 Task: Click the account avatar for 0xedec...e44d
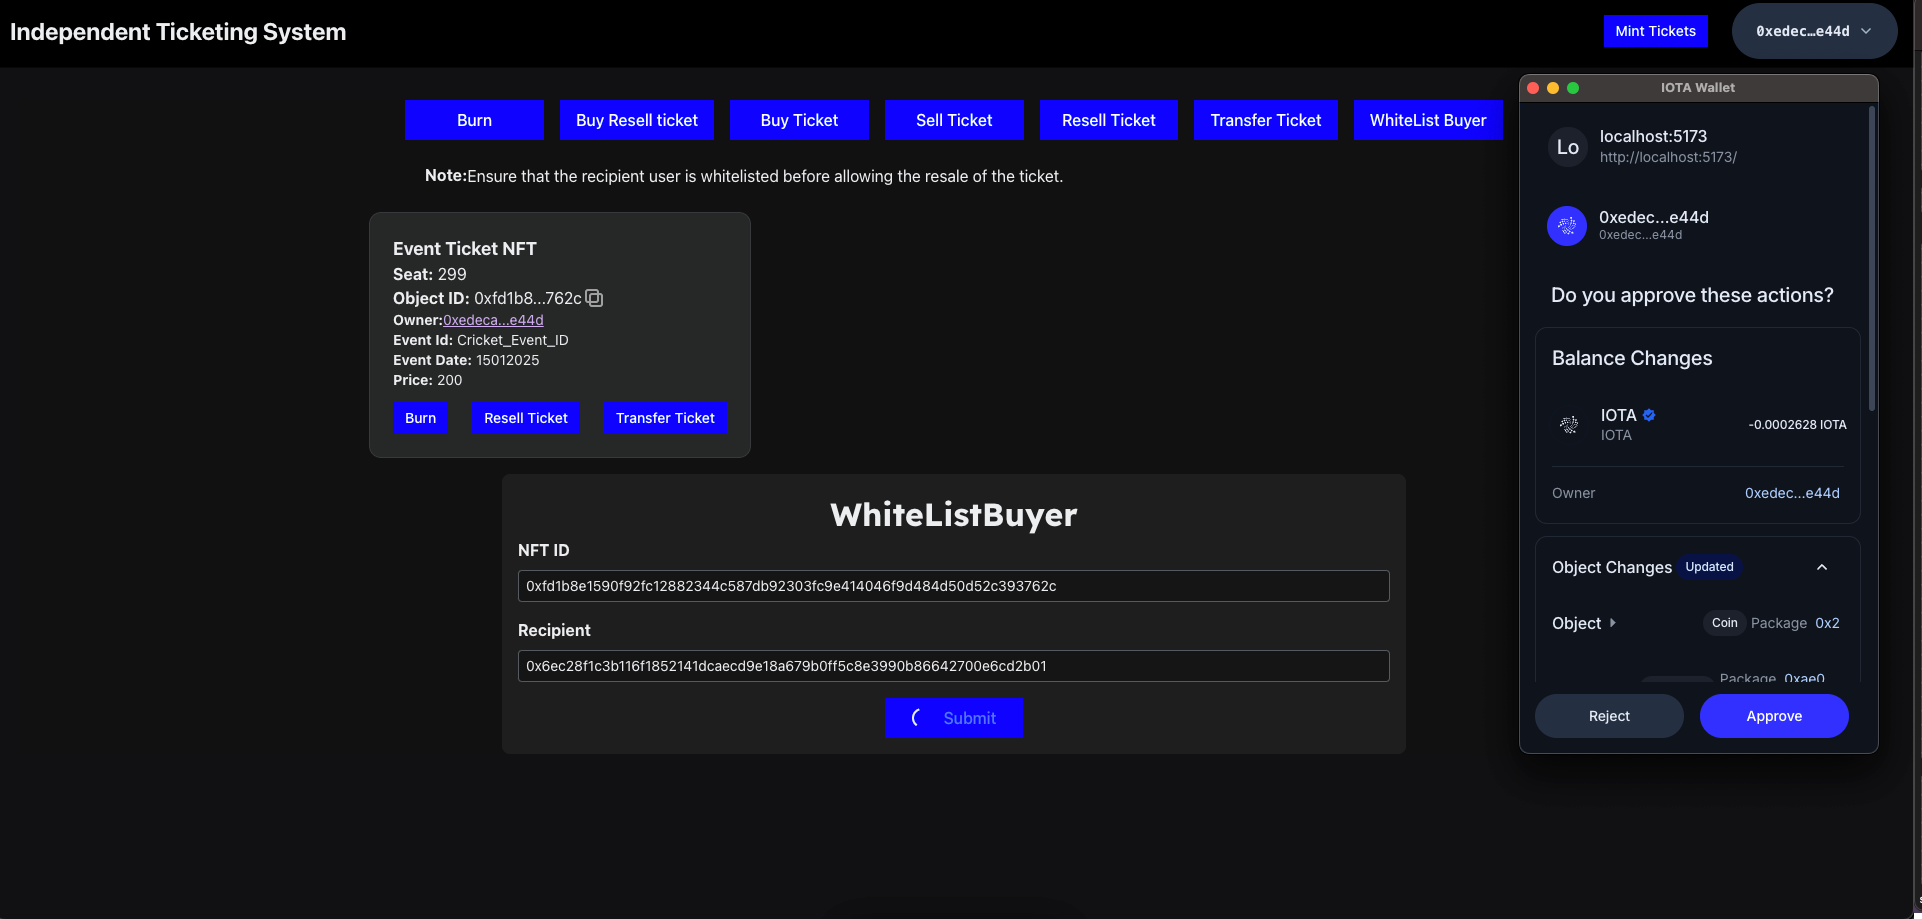pos(1567,225)
